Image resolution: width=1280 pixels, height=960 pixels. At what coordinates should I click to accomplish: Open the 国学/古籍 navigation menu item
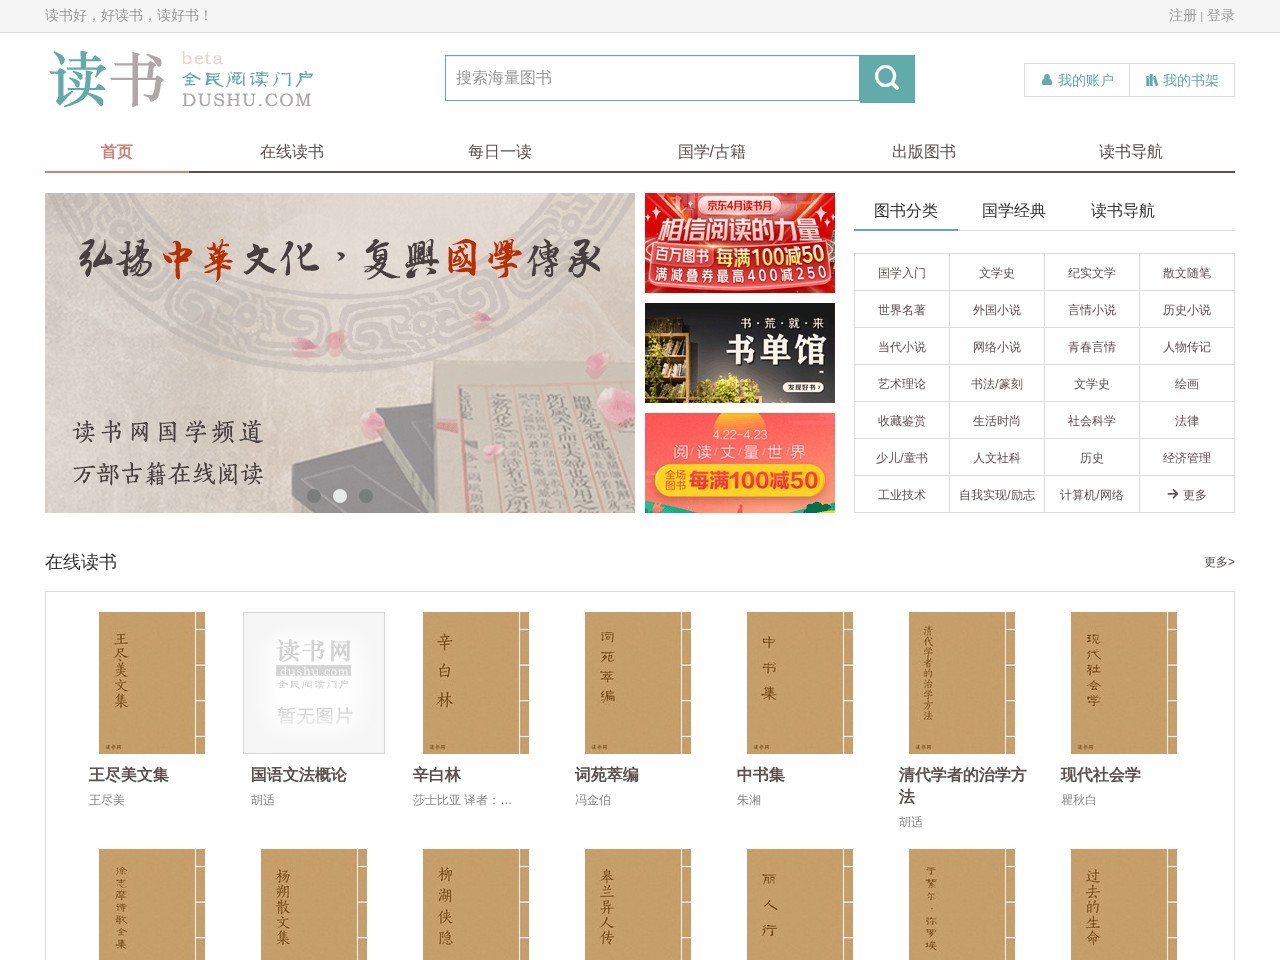coord(712,152)
